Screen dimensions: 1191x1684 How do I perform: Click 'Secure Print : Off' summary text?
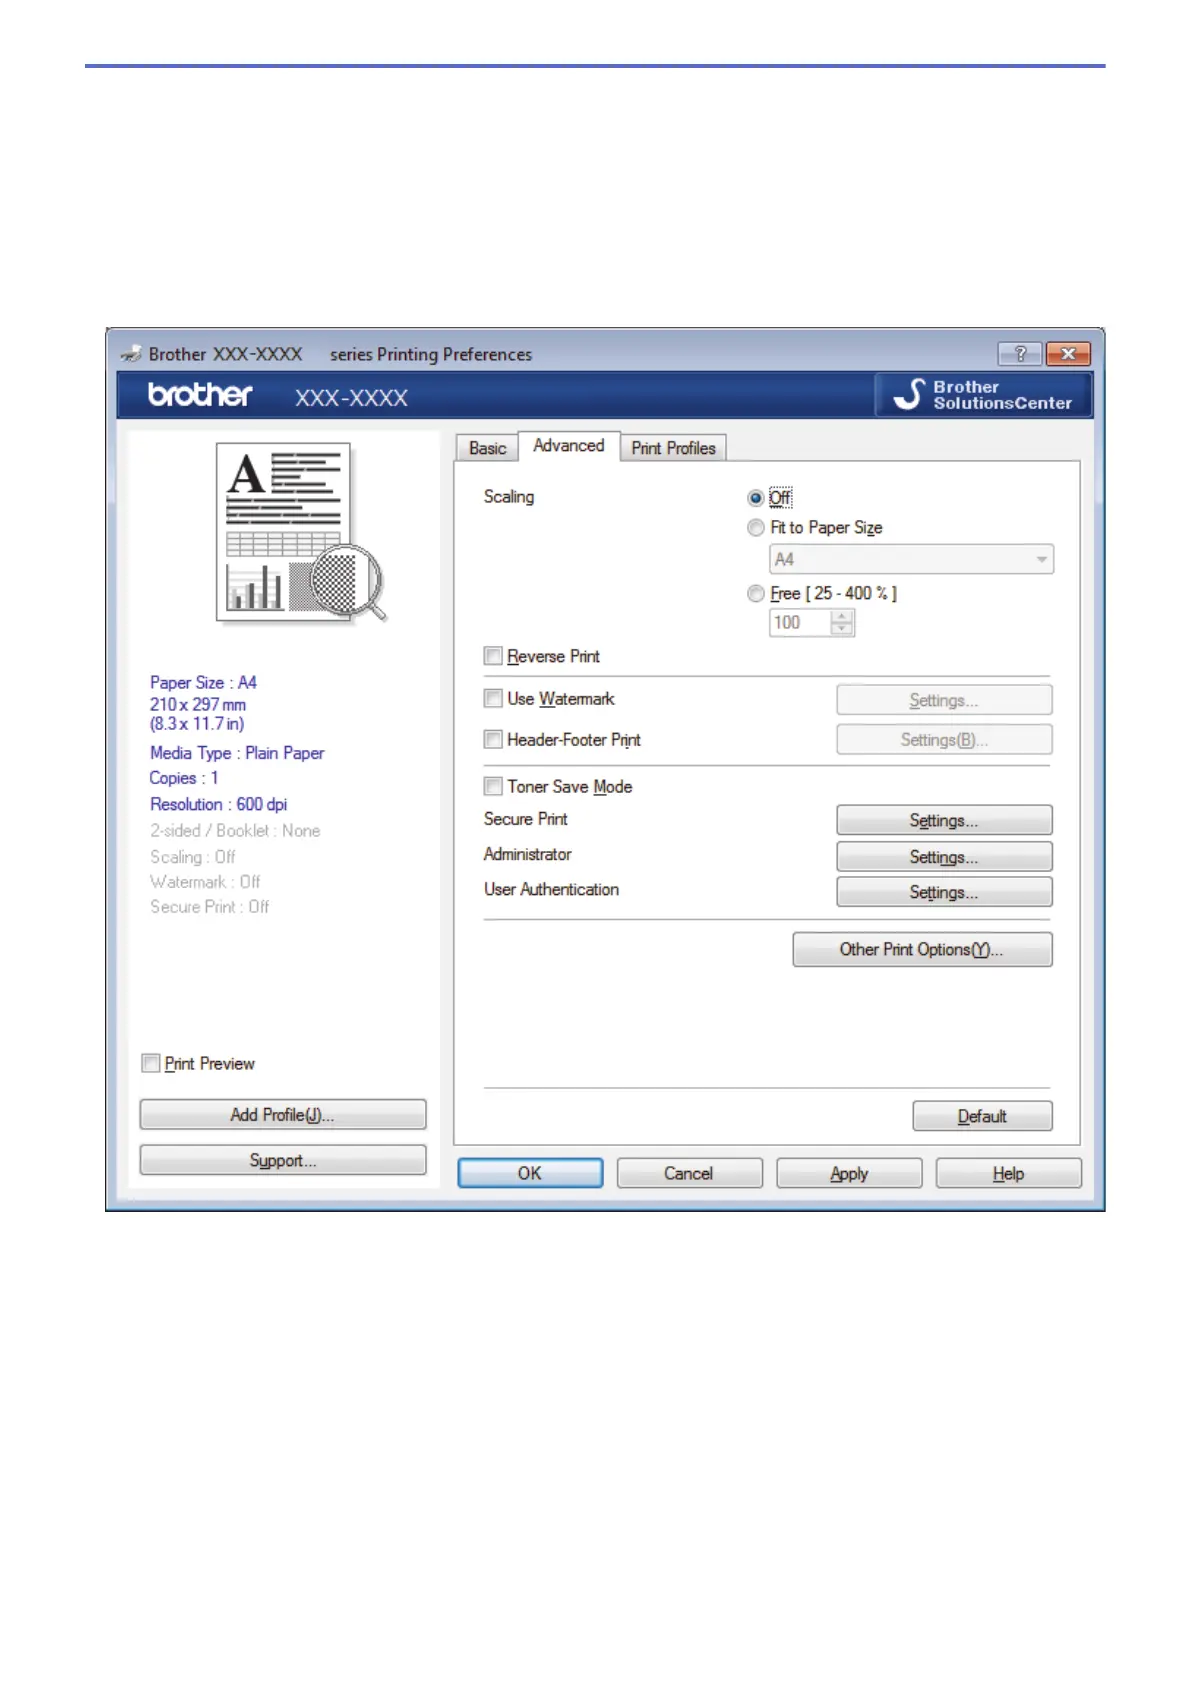[x=209, y=907]
